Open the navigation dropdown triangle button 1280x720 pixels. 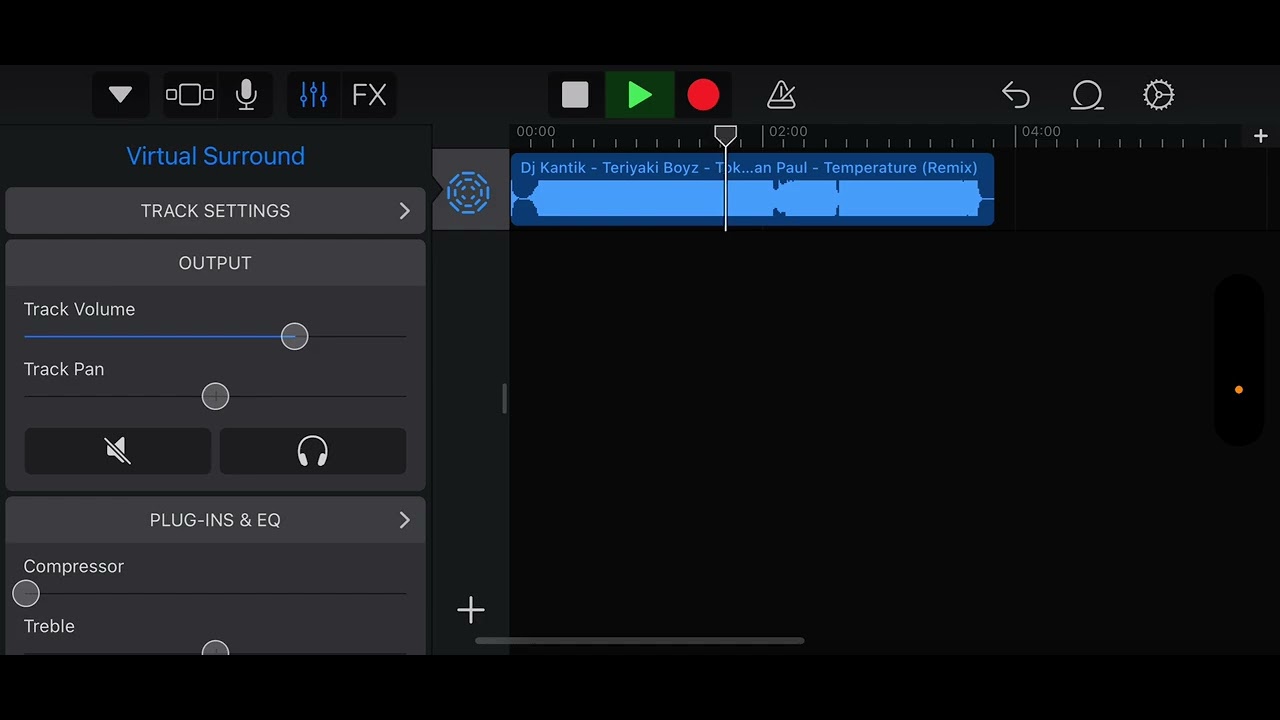click(120, 95)
